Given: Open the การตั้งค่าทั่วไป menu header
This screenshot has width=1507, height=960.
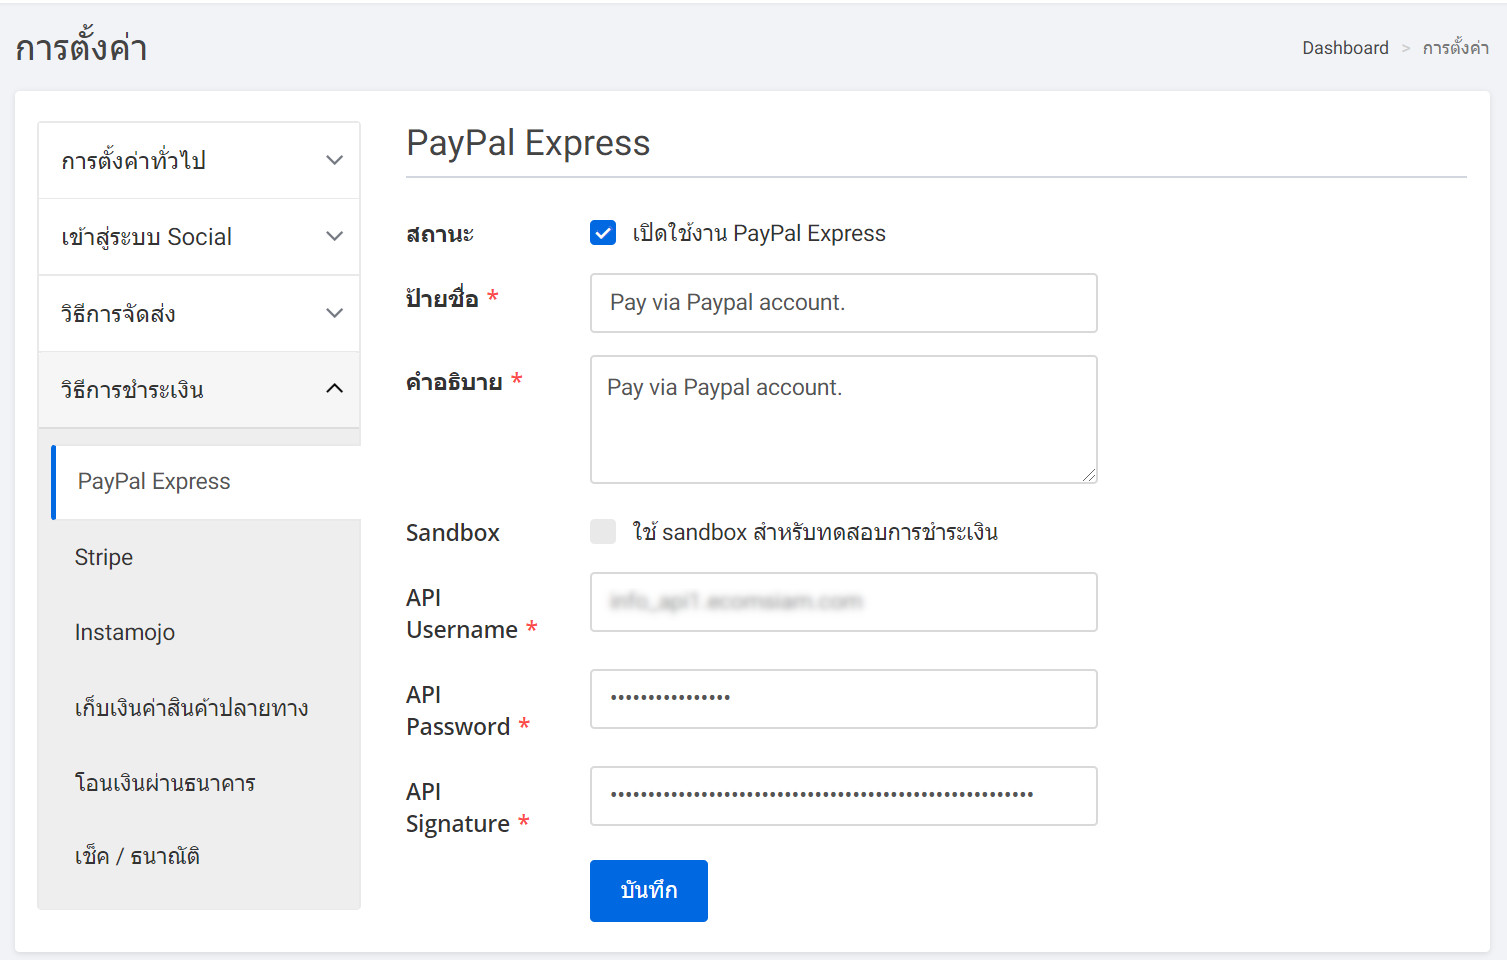Looking at the screenshot, I should [x=199, y=160].
